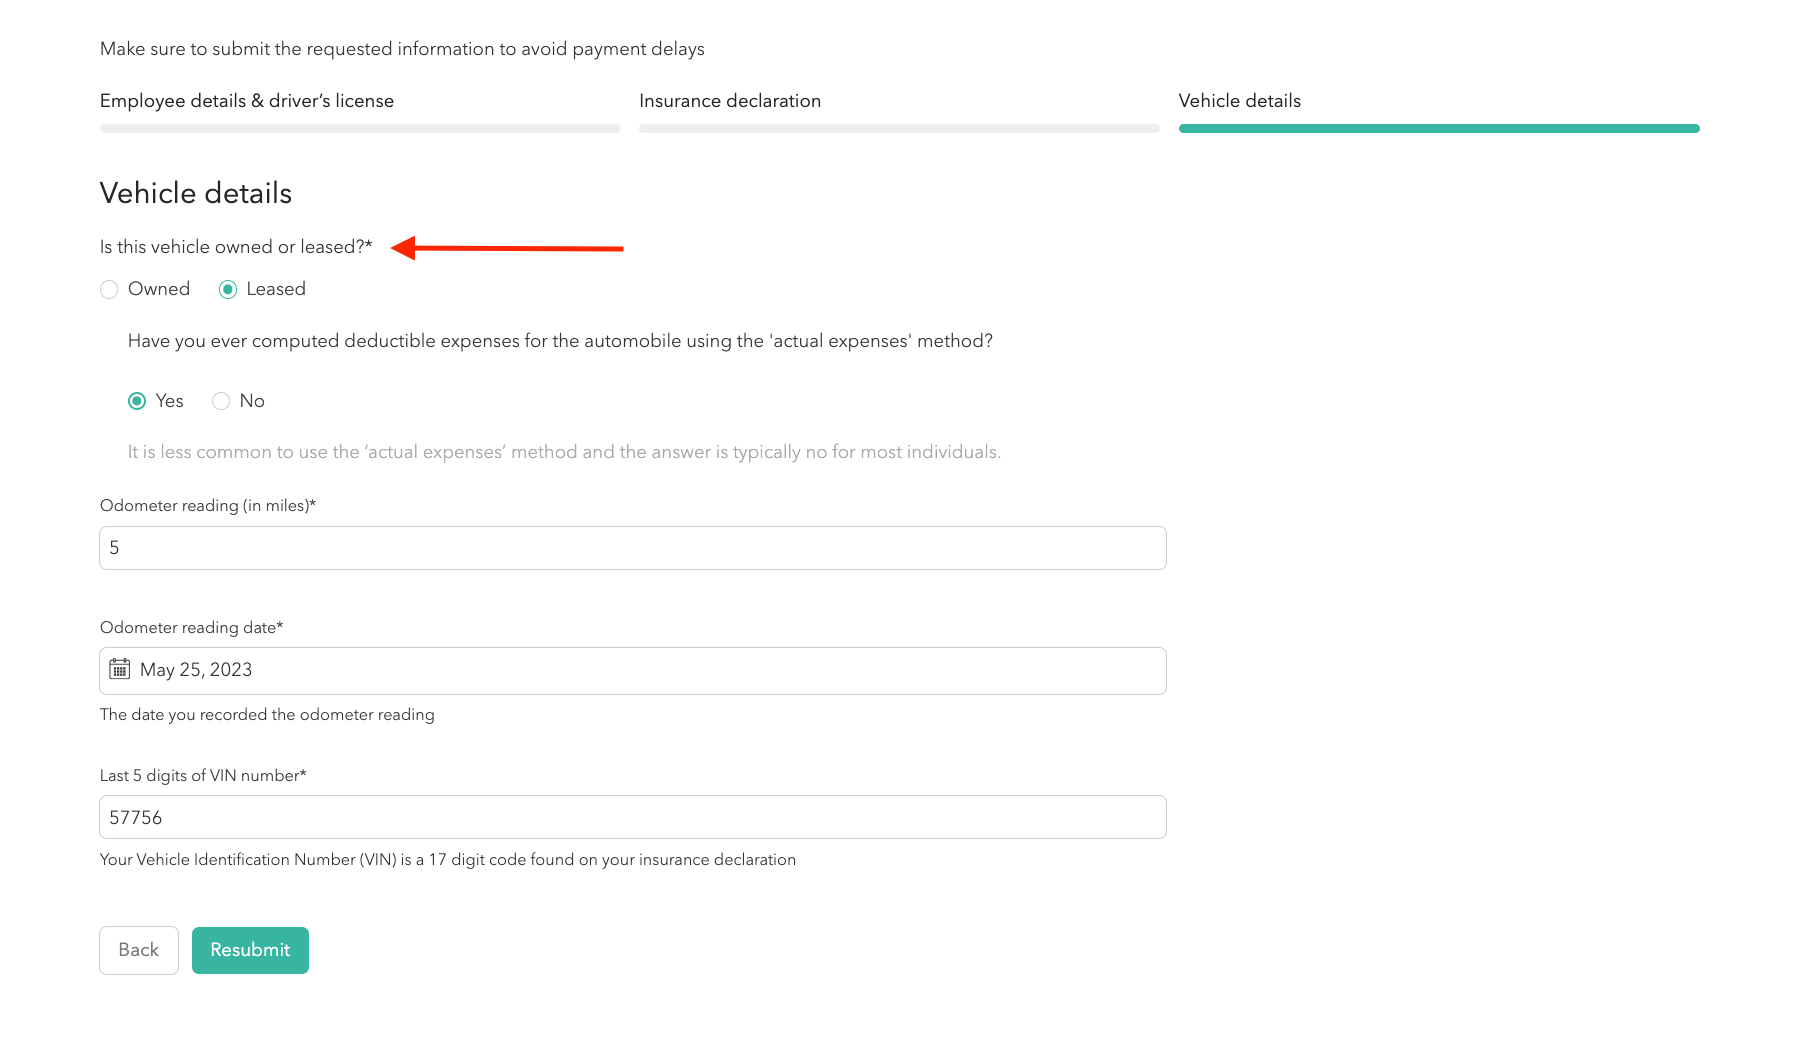Open the Vehicle details step
This screenshot has height=1042, width=1812.
[x=1239, y=101]
